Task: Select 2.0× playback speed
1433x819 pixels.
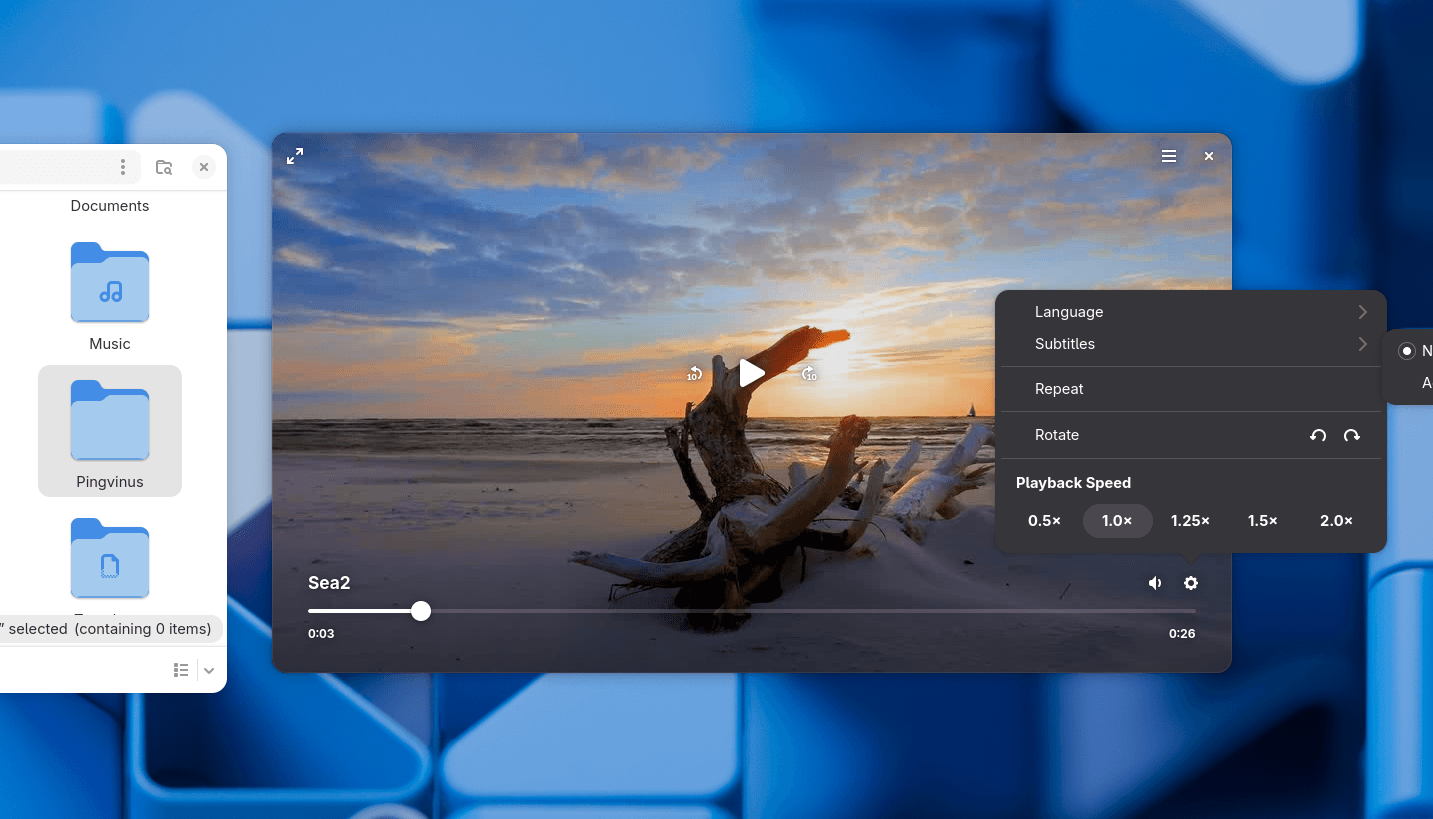Action: coord(1336,521)
